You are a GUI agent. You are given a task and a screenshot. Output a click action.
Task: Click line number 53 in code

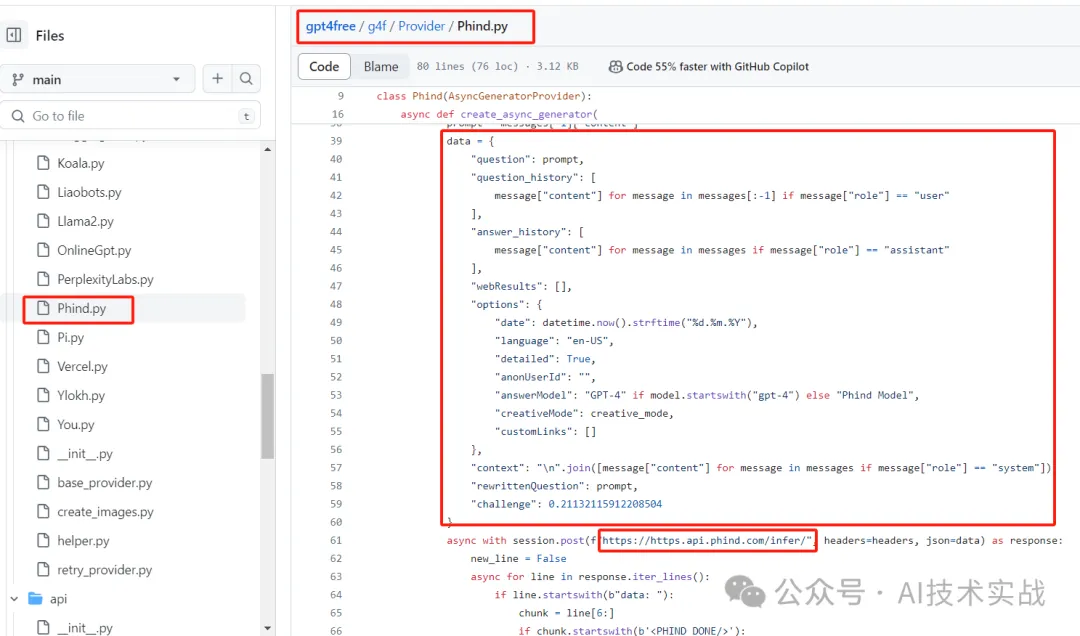336,395
